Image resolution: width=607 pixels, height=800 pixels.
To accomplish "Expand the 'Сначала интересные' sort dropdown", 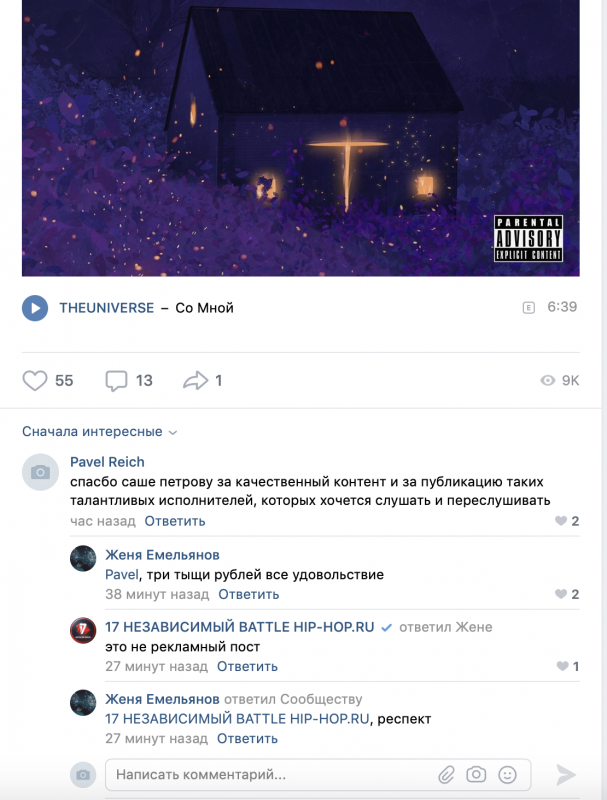I will 99,432.
